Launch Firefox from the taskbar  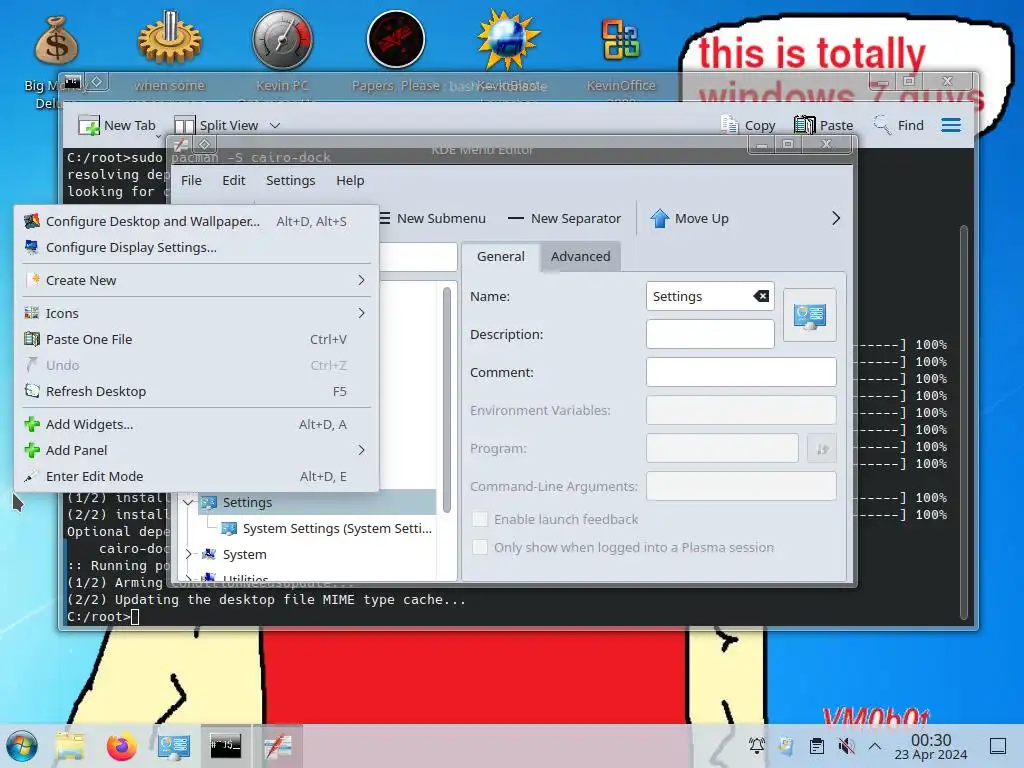tap(121, 746)
